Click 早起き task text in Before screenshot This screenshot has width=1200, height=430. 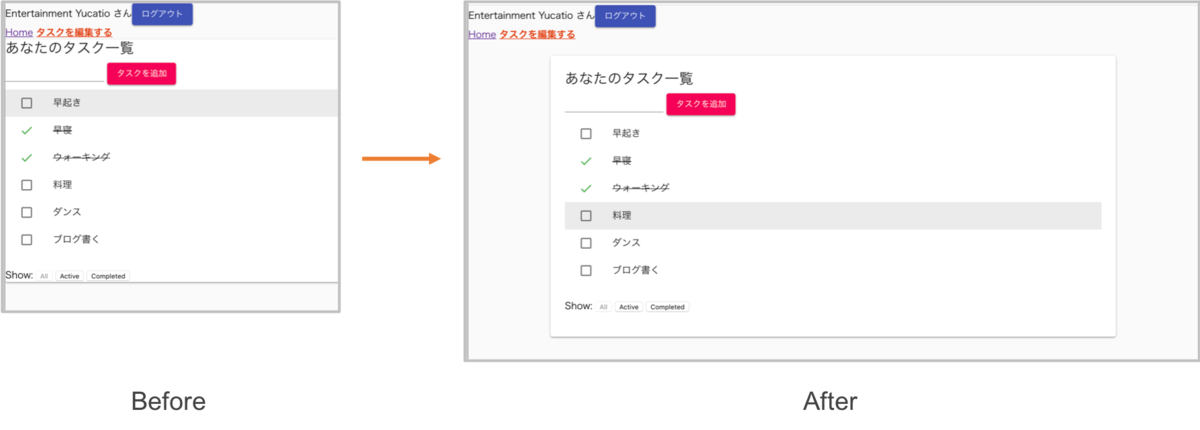coord(67,103)
